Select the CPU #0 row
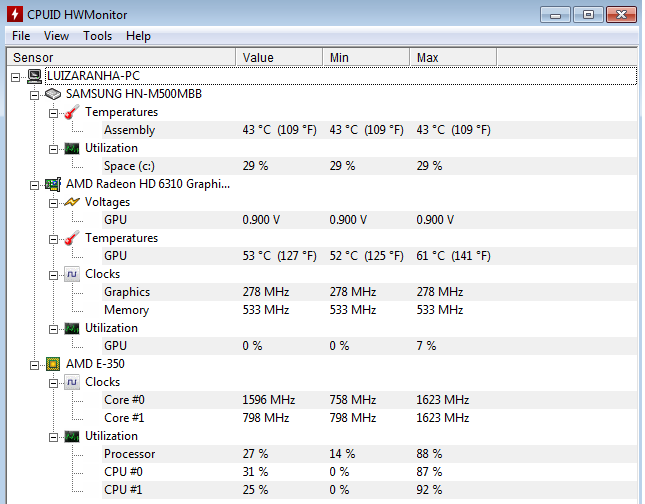Screen dimensions: 645x504 (x=369, y=472)
